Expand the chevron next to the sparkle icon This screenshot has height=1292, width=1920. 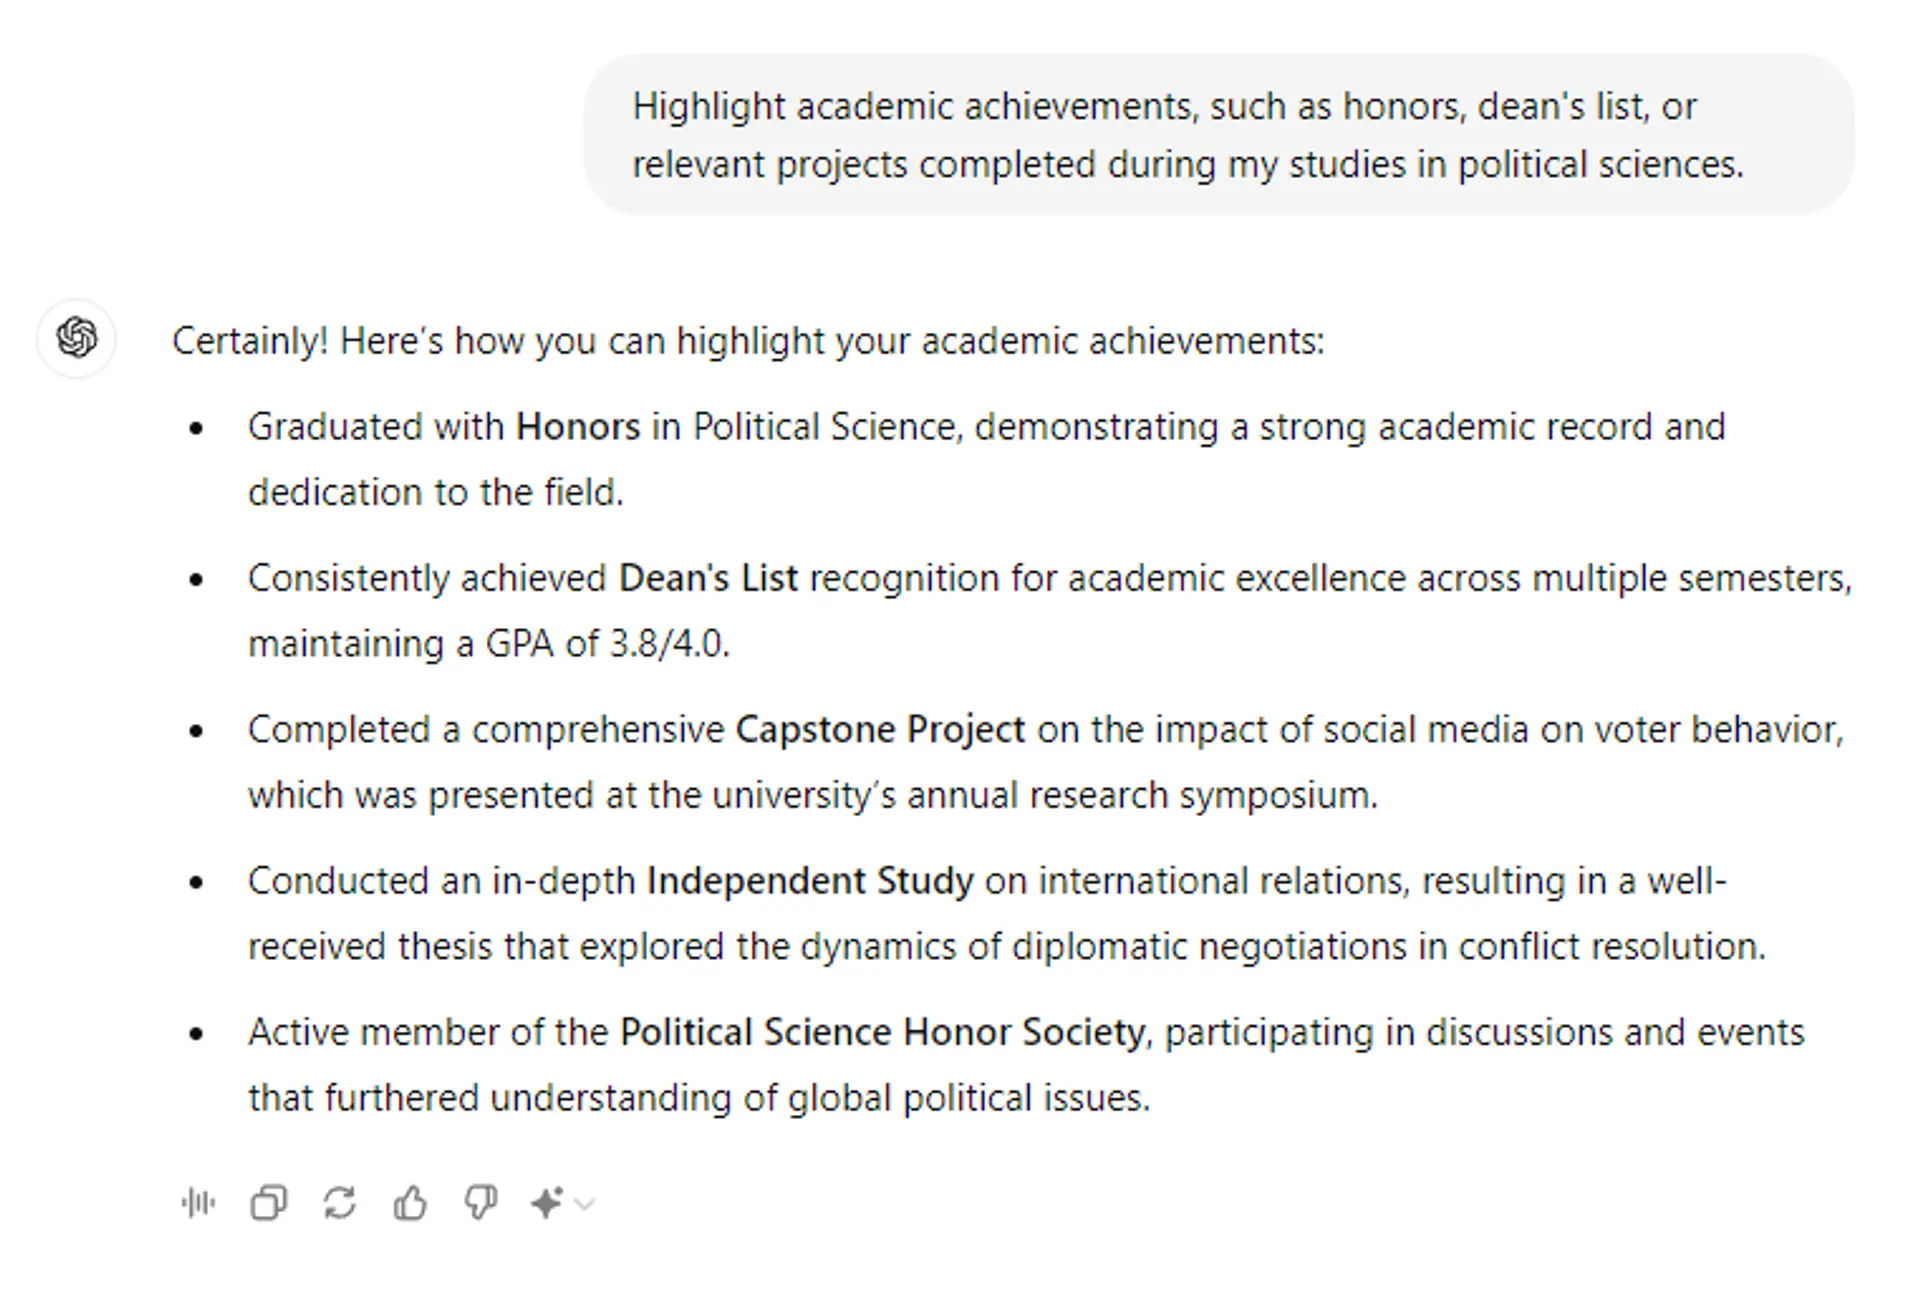pos(585,1204)
